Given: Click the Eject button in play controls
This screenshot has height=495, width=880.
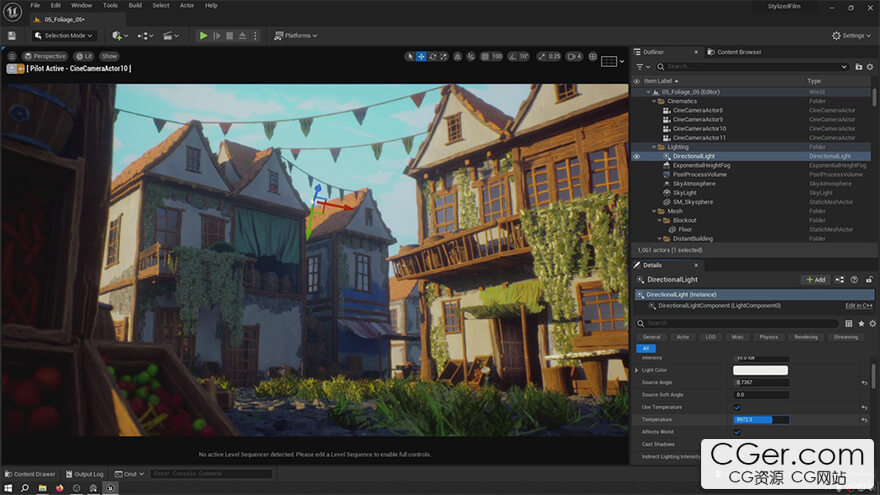Looking at the screenshot, I should coord(242,35).
